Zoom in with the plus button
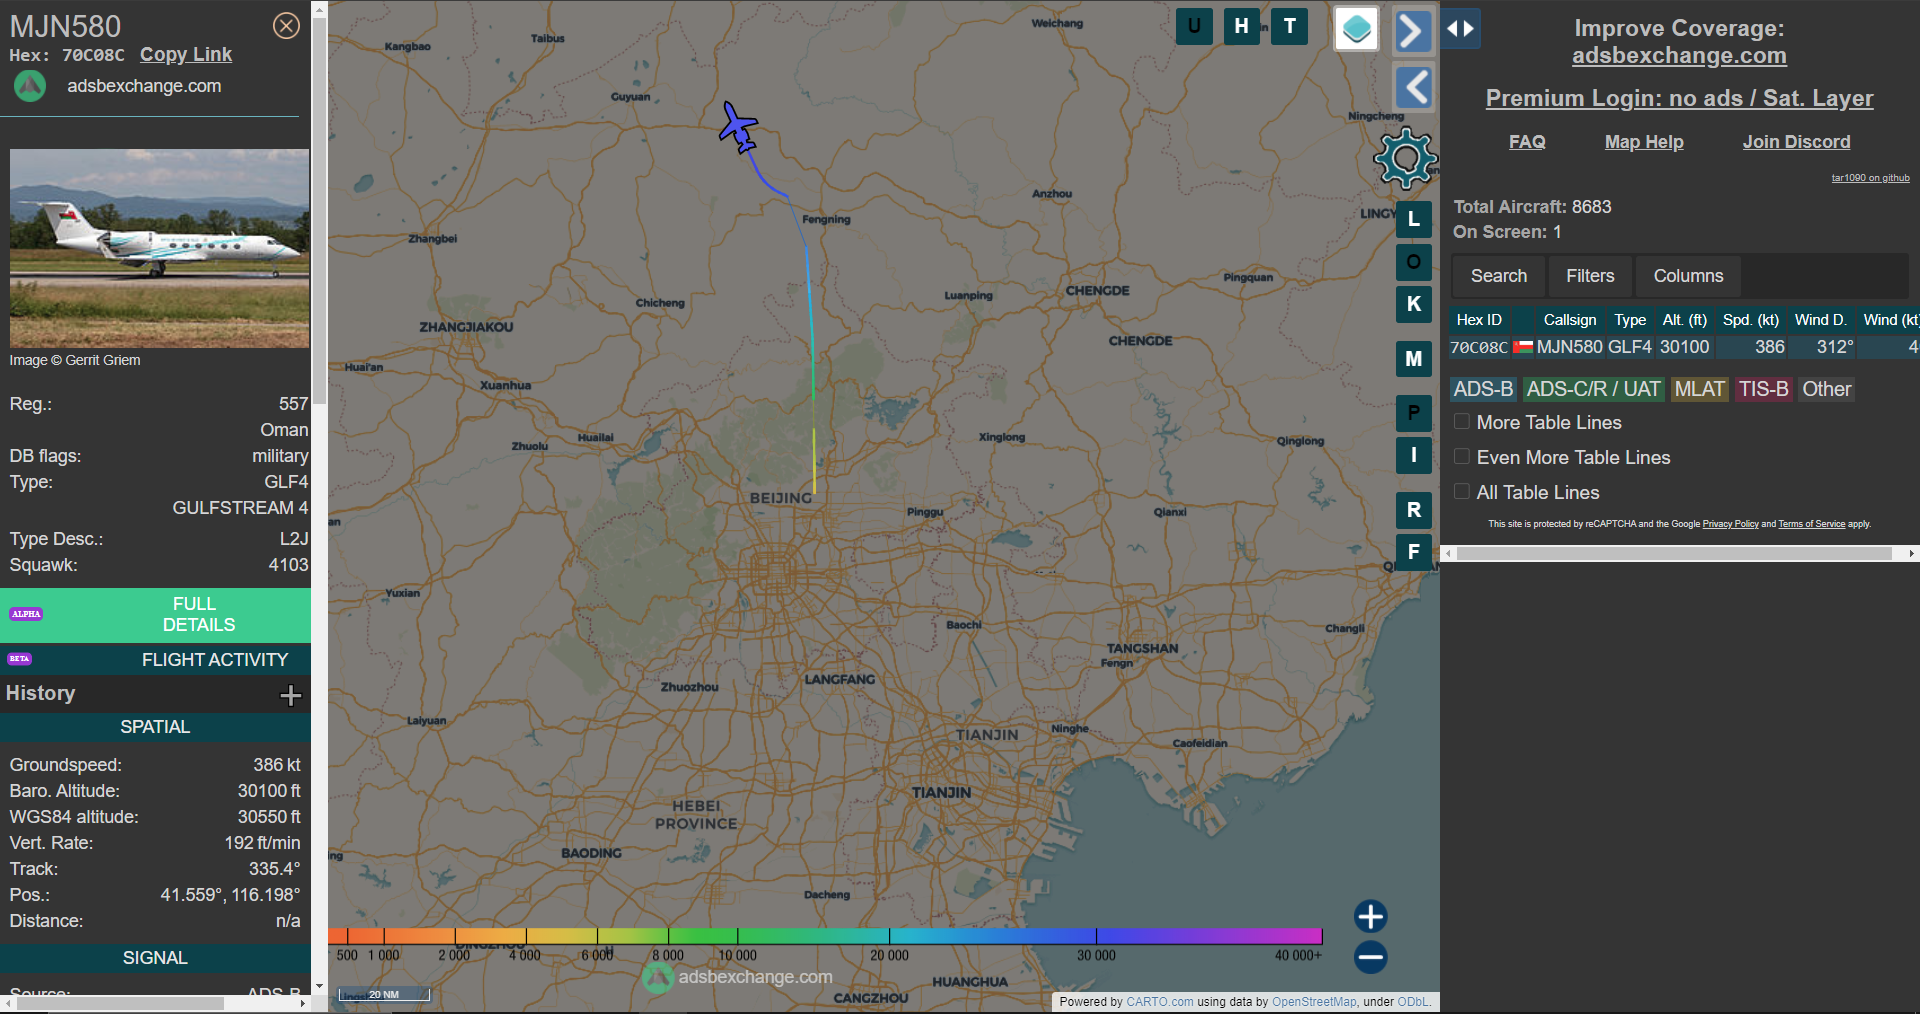The image size is (1920, 1014). click(x=1370, y=916)
